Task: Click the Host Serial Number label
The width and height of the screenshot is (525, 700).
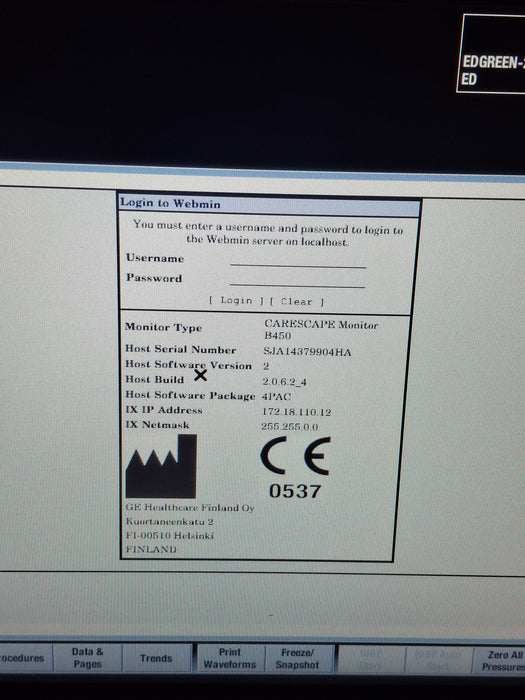Action: coord(180,349)
